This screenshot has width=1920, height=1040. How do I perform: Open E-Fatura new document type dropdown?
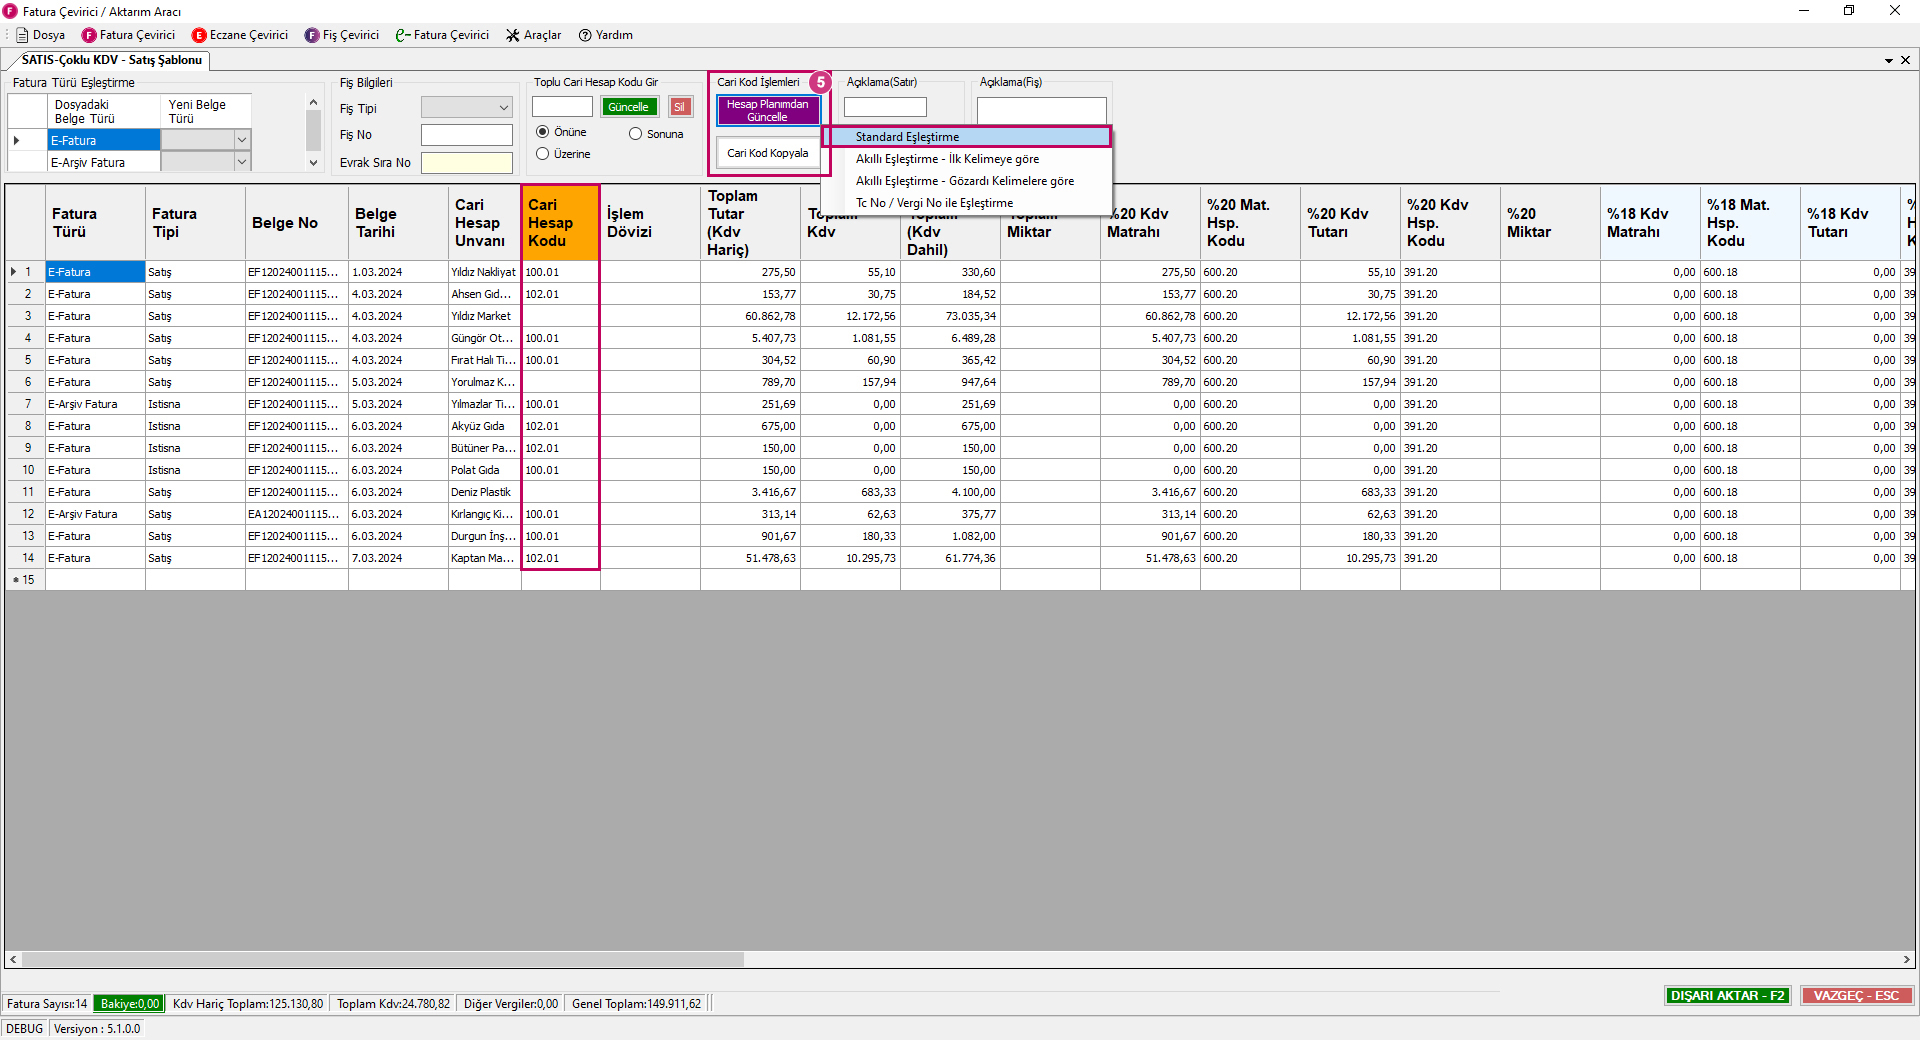click(x=241, y=140)
